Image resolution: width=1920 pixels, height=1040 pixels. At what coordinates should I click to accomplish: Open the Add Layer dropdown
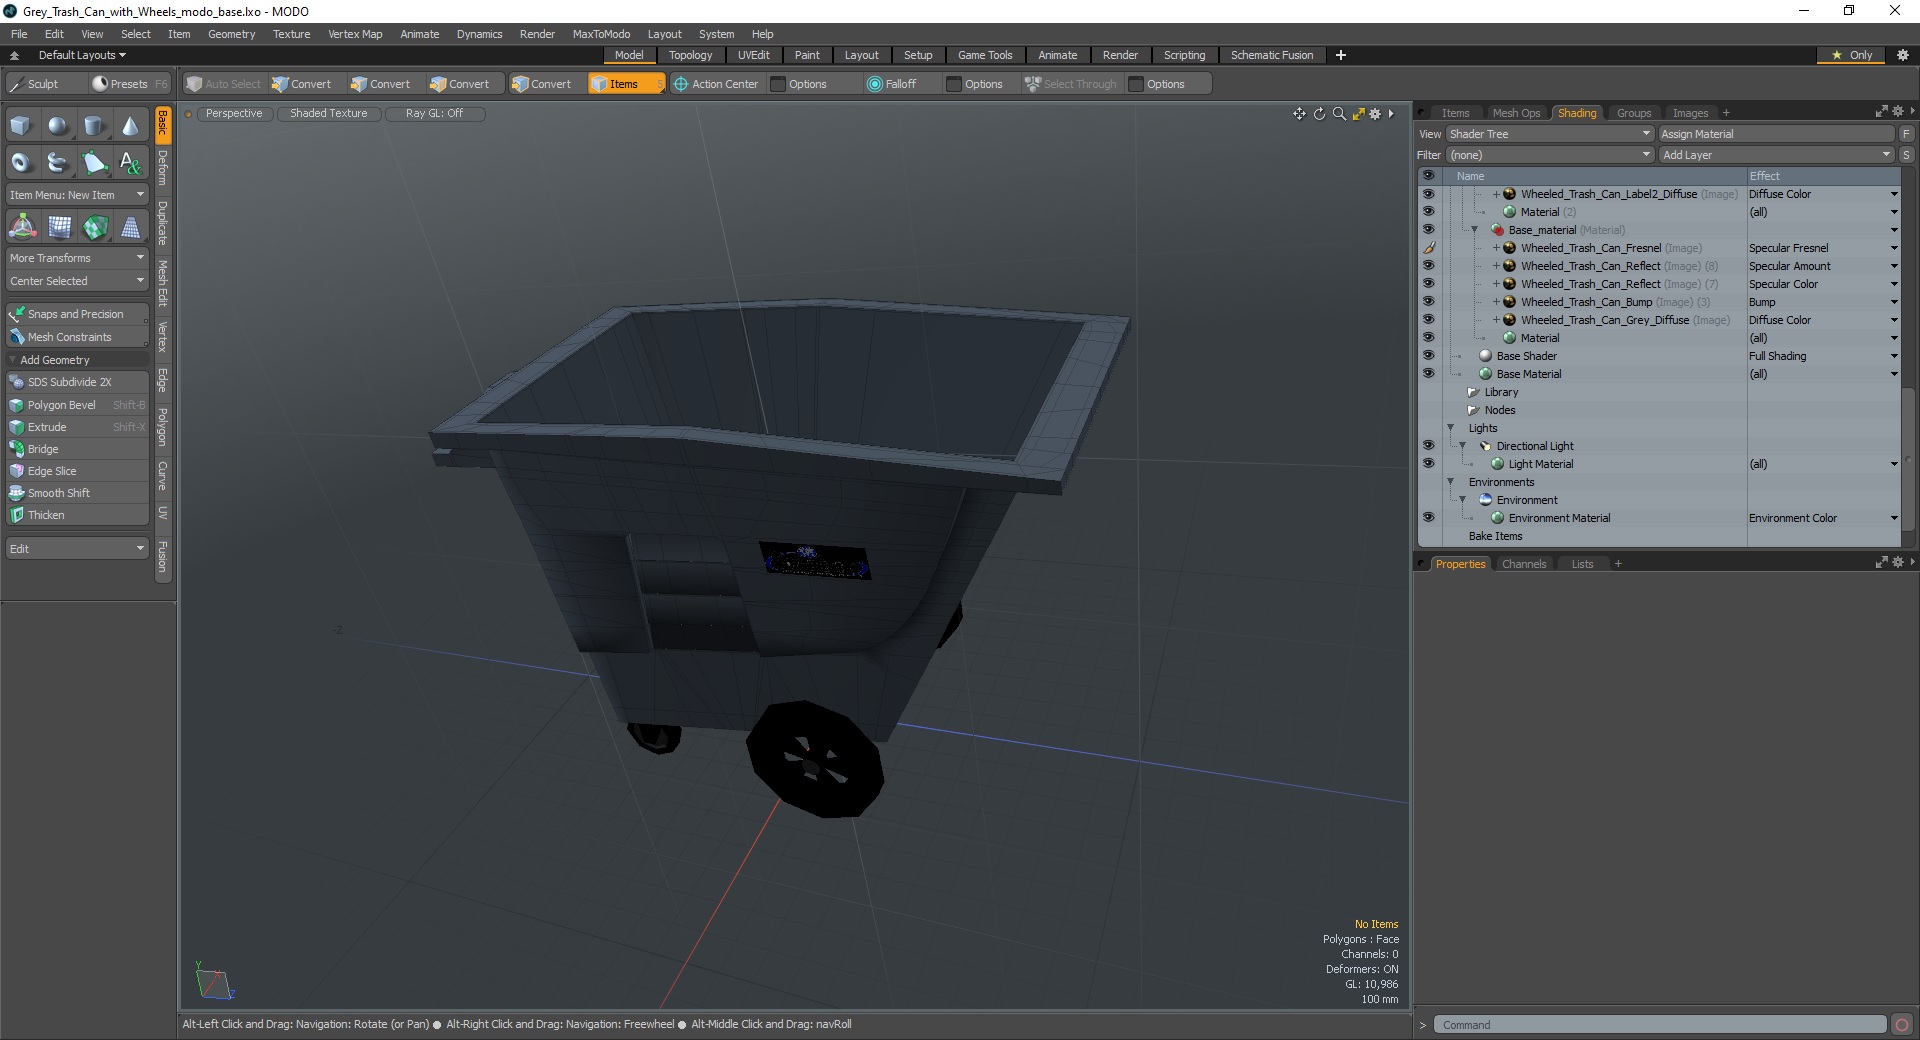click(x=1776, y=155)
